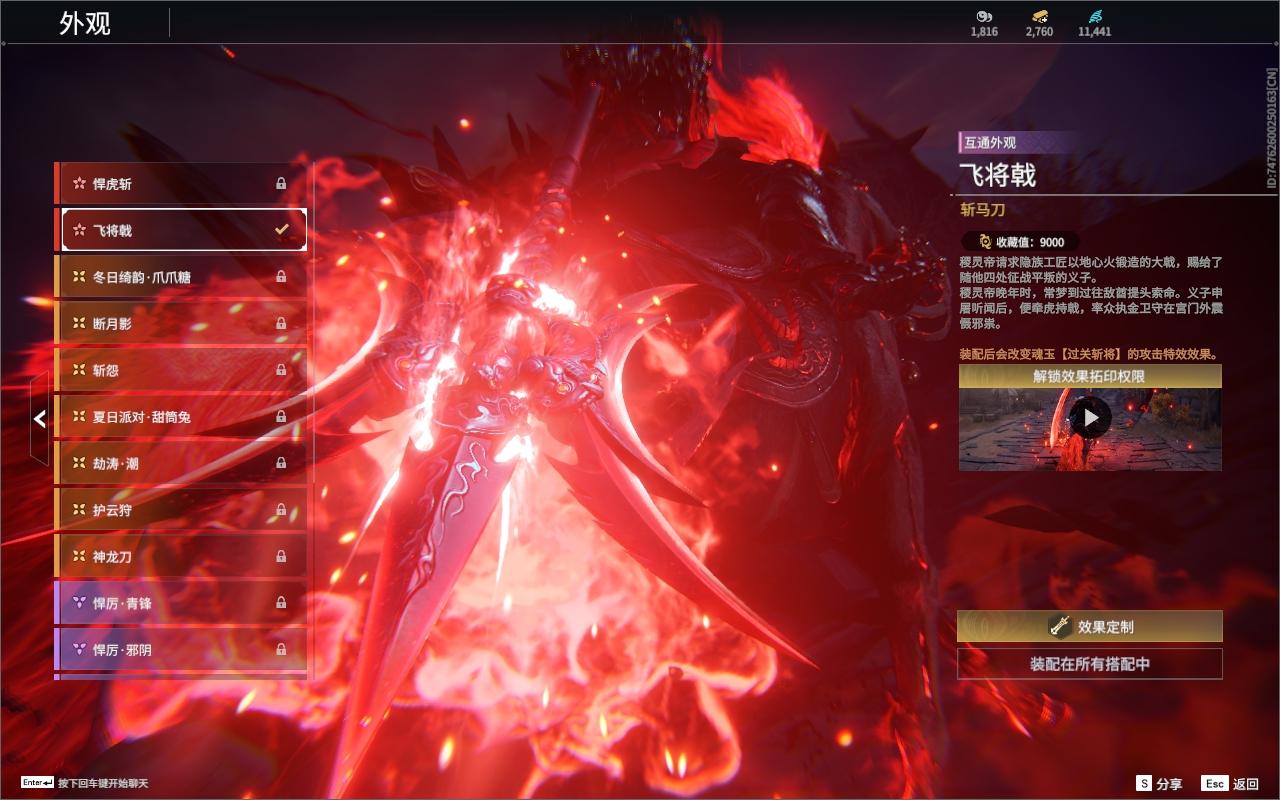This screenshot has height=800, width=1280.
Task: Click 装配在所有搭配中 button
Action: click(1090, 664)
